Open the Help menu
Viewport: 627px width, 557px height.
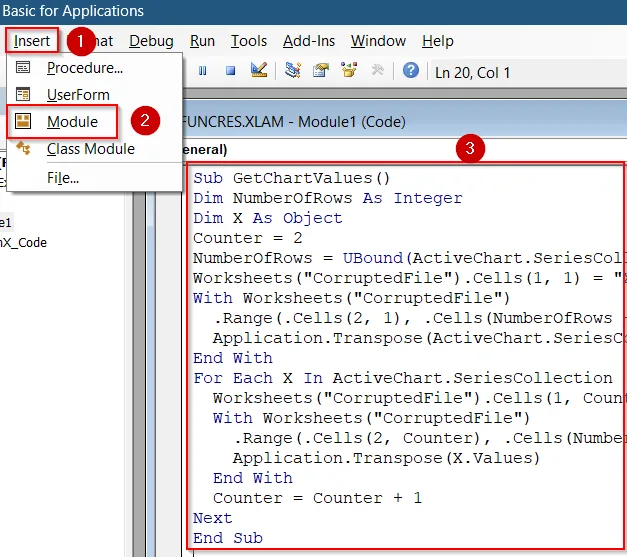[x=437, y=41]
